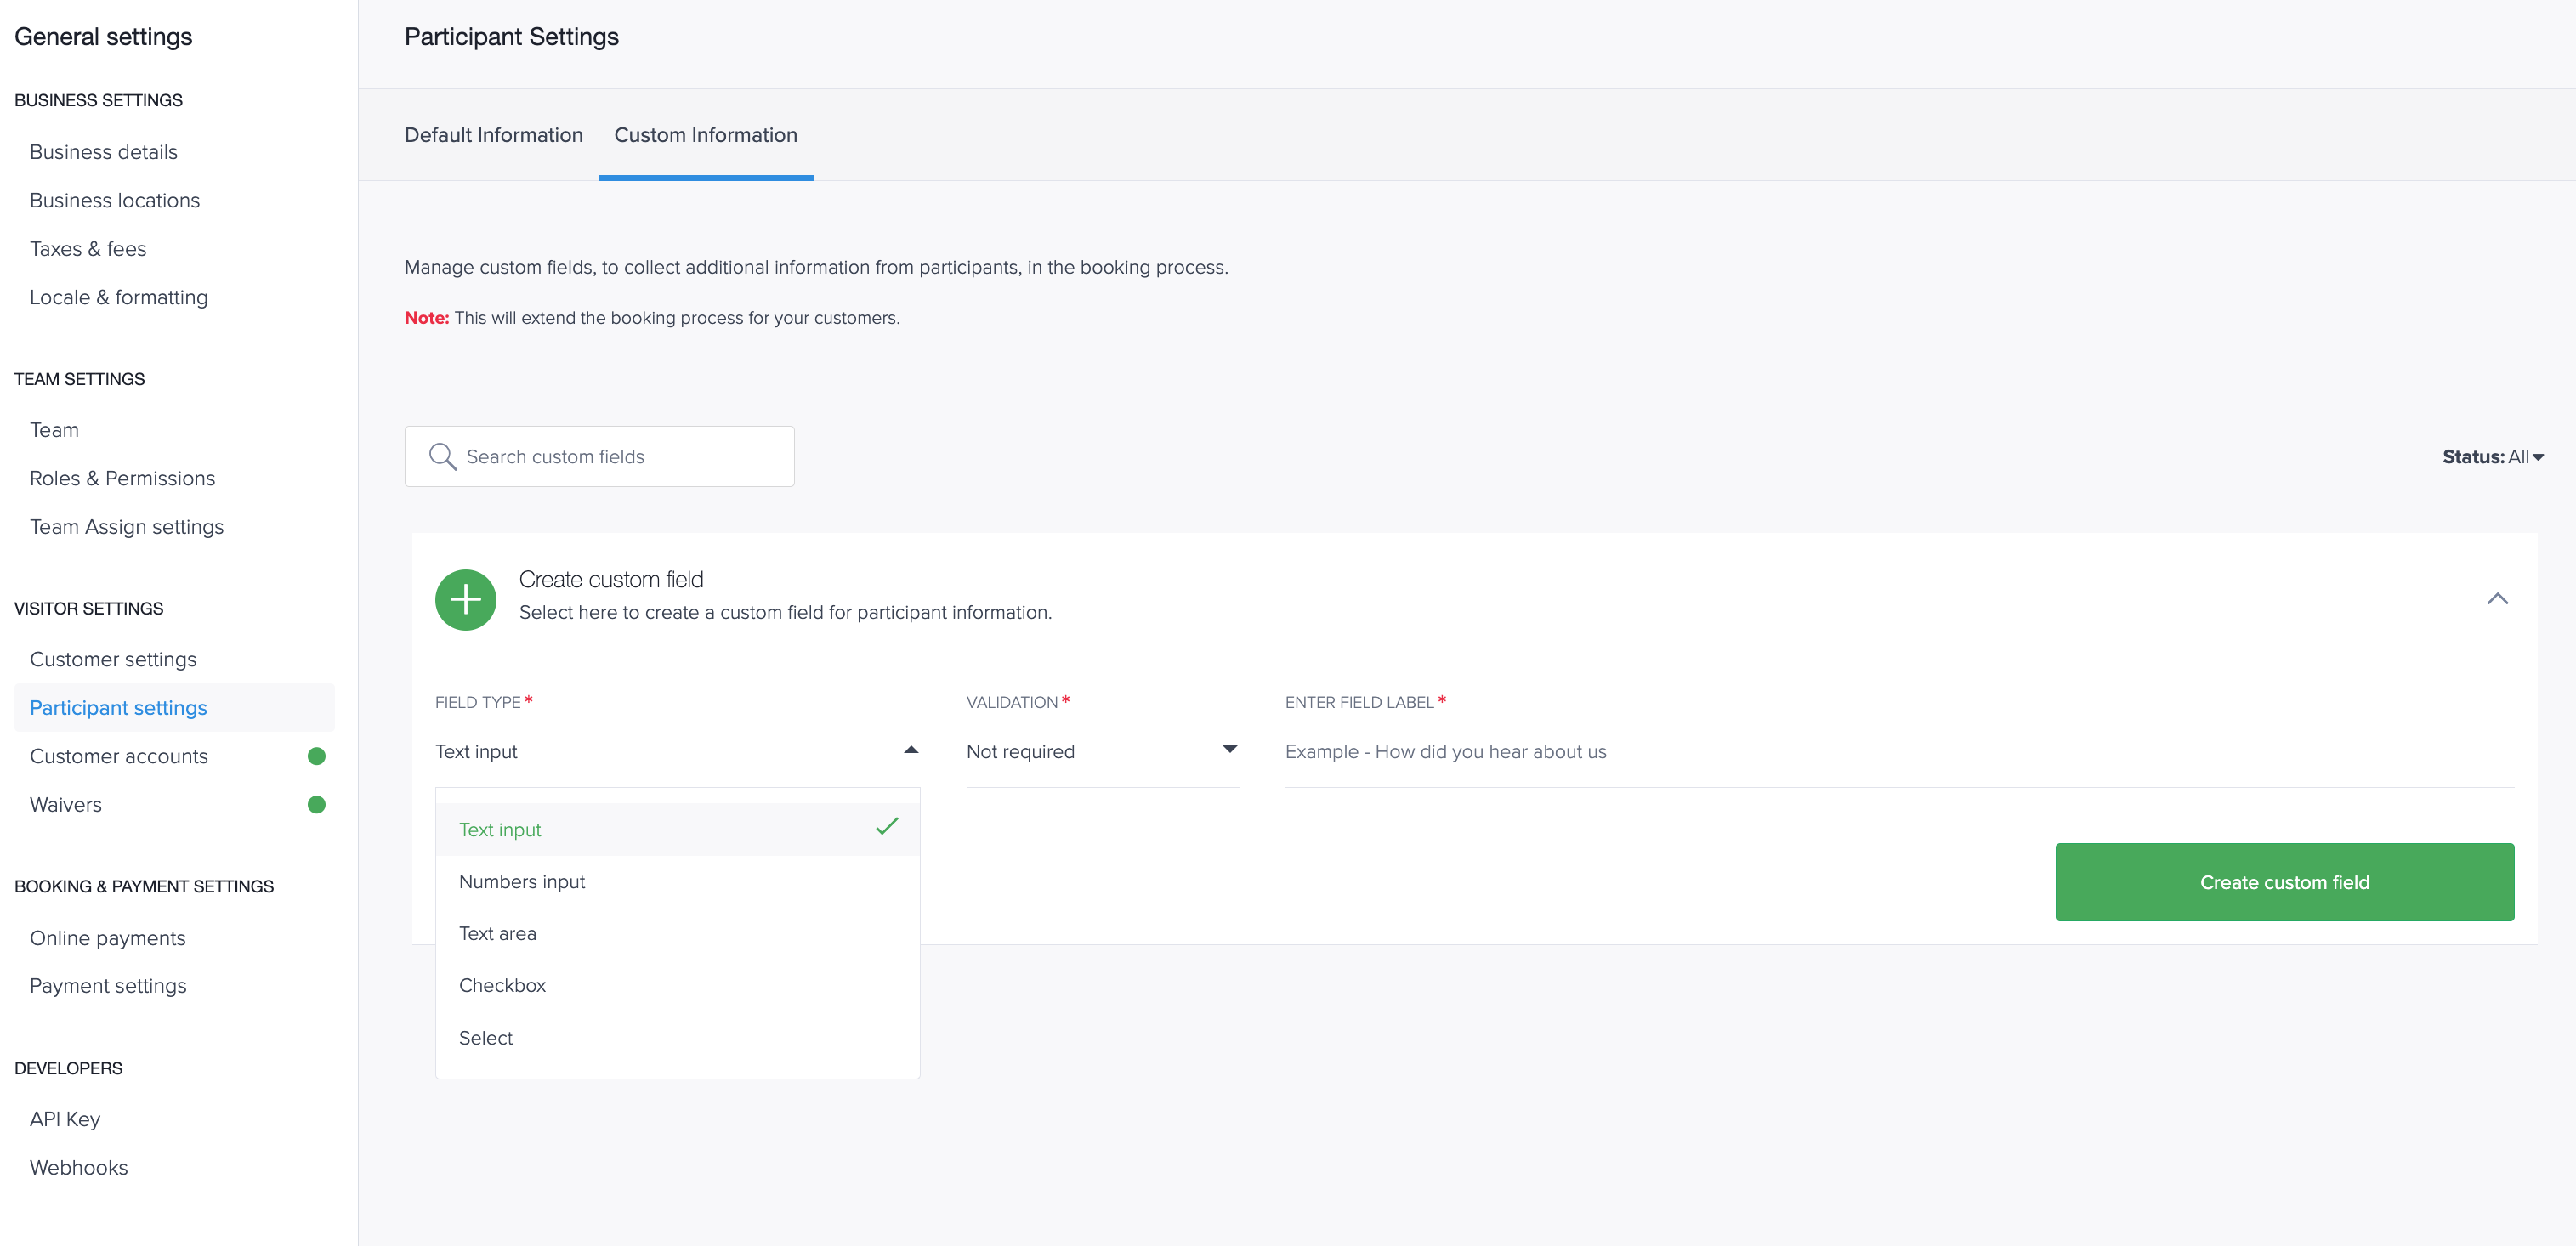This screenshot has width=2576, height=1246.
Task: Click the General settings title
Action: (103, 37)
